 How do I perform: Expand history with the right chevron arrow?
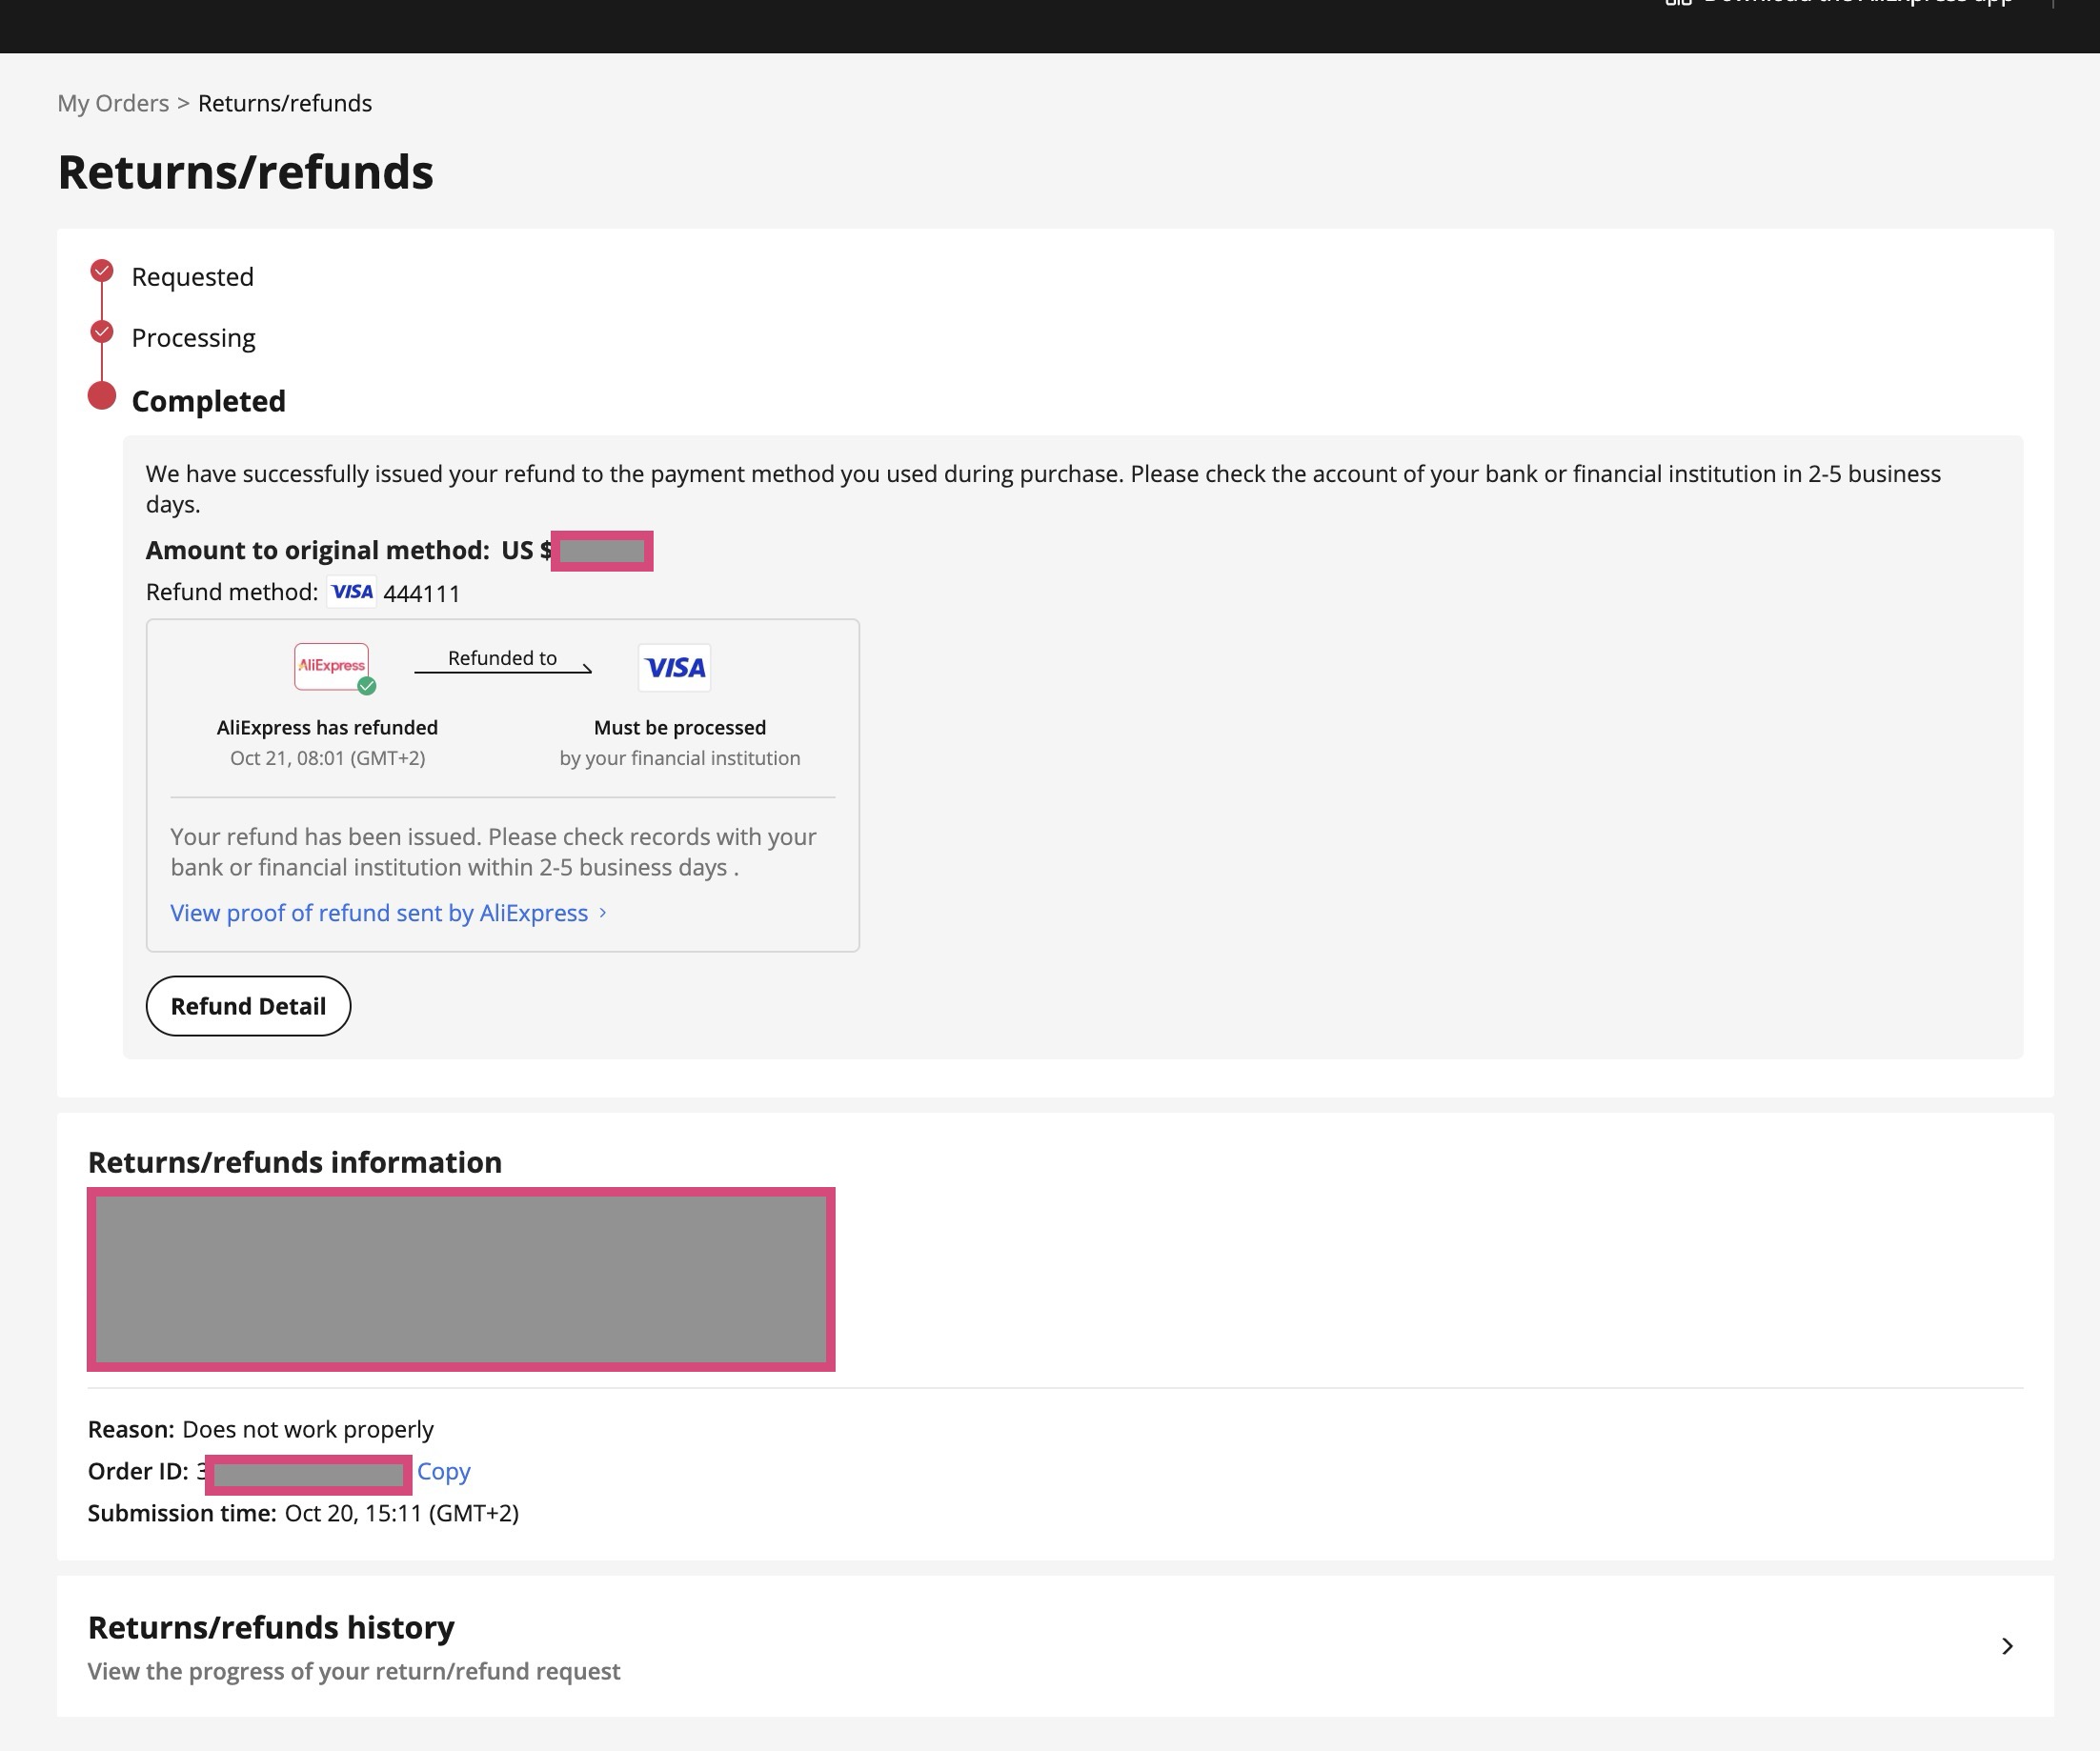click(2007, 1647)
